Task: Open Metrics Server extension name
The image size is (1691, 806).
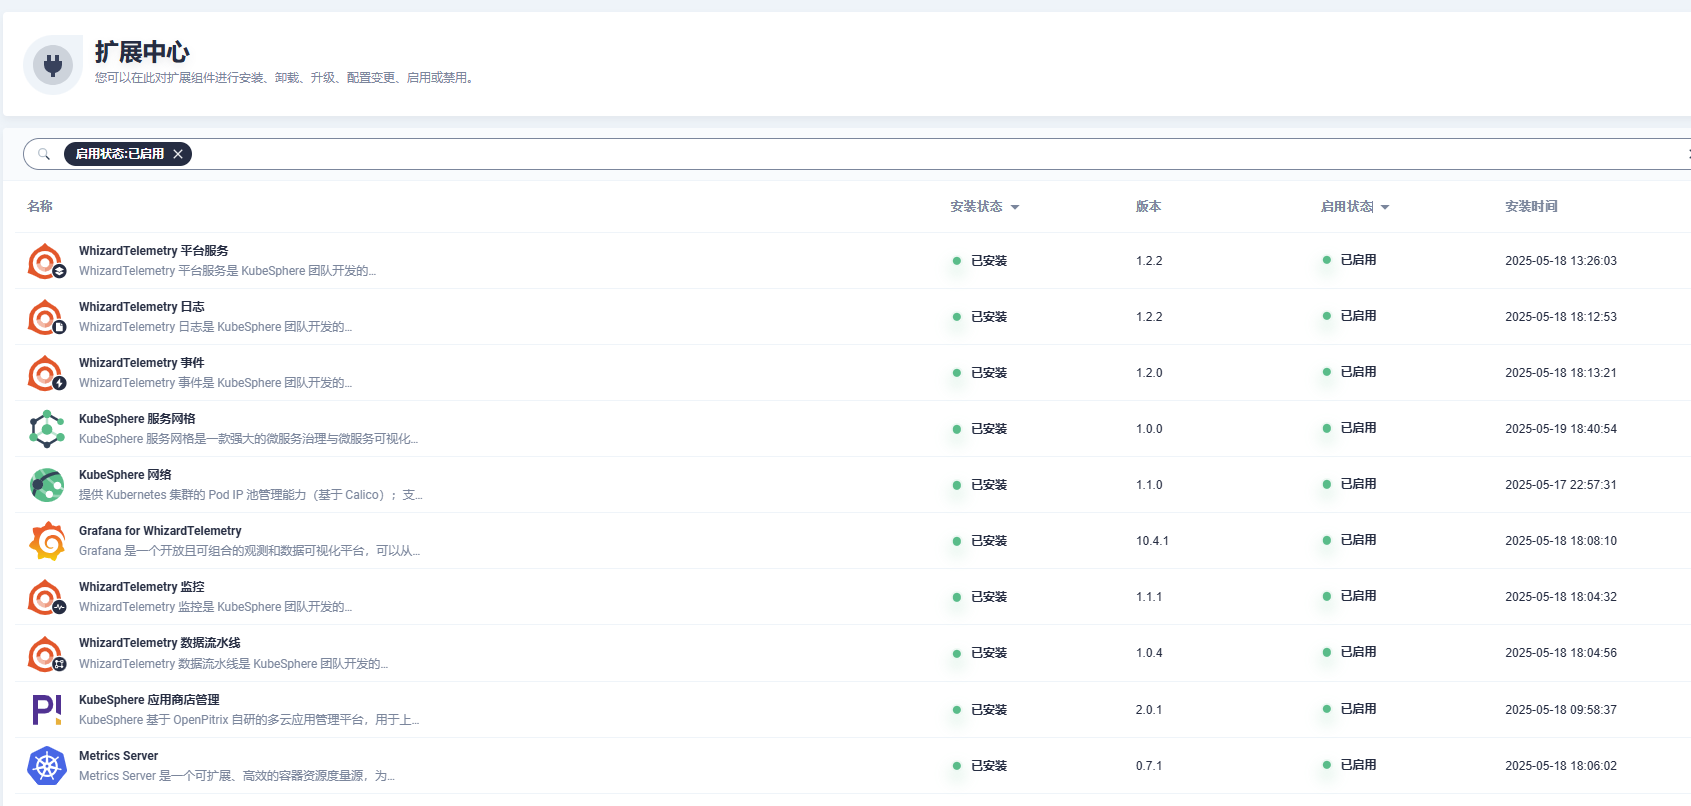Action: click(118, 756)
